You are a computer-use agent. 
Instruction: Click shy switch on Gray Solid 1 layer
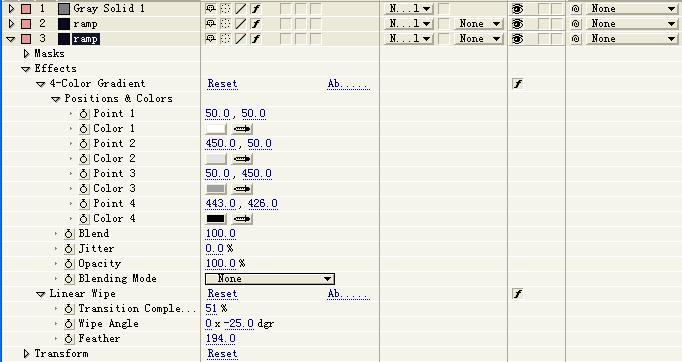point(211,9)
